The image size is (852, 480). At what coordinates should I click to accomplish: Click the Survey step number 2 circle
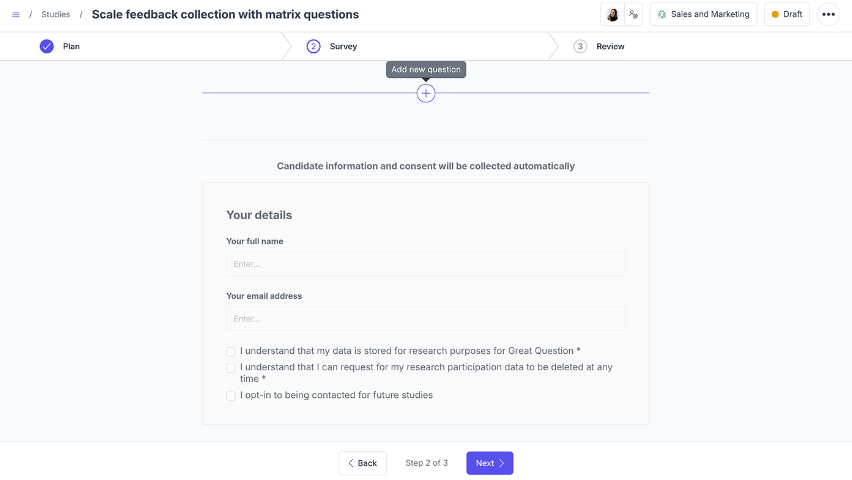pos(313,46)
